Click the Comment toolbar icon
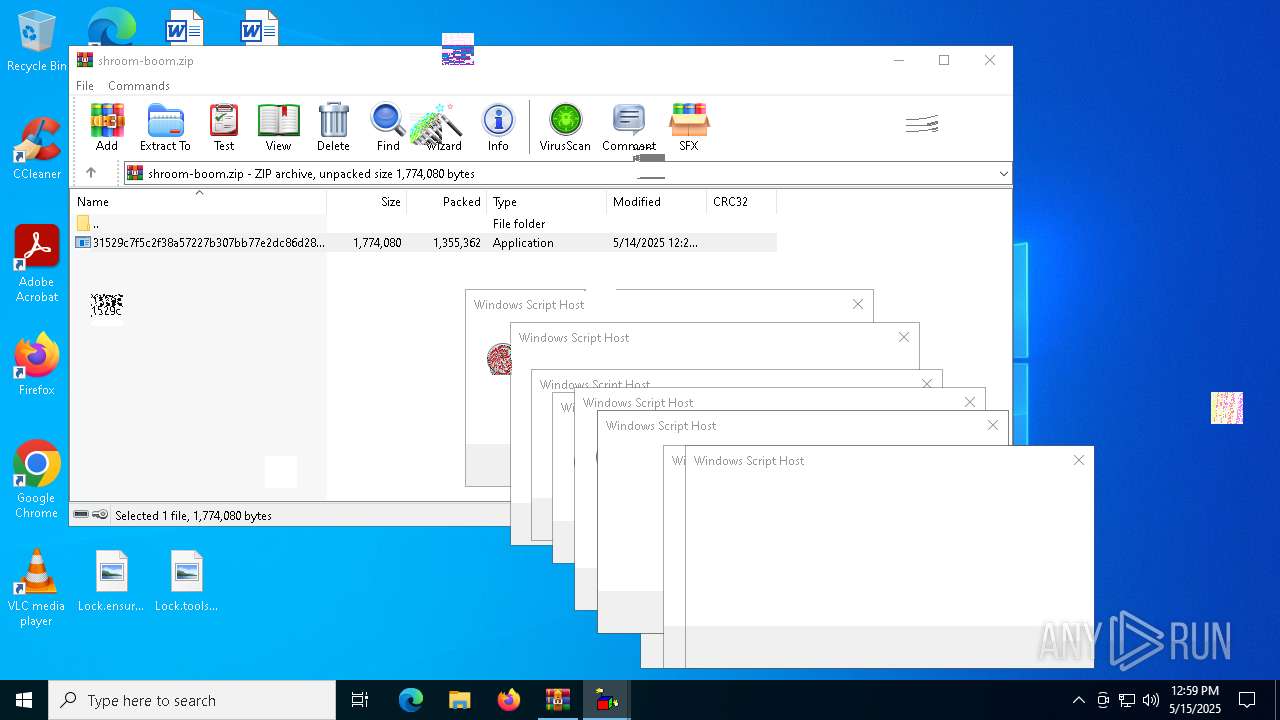The height and width of the screenshot is (720, 1280). [629, 127]
